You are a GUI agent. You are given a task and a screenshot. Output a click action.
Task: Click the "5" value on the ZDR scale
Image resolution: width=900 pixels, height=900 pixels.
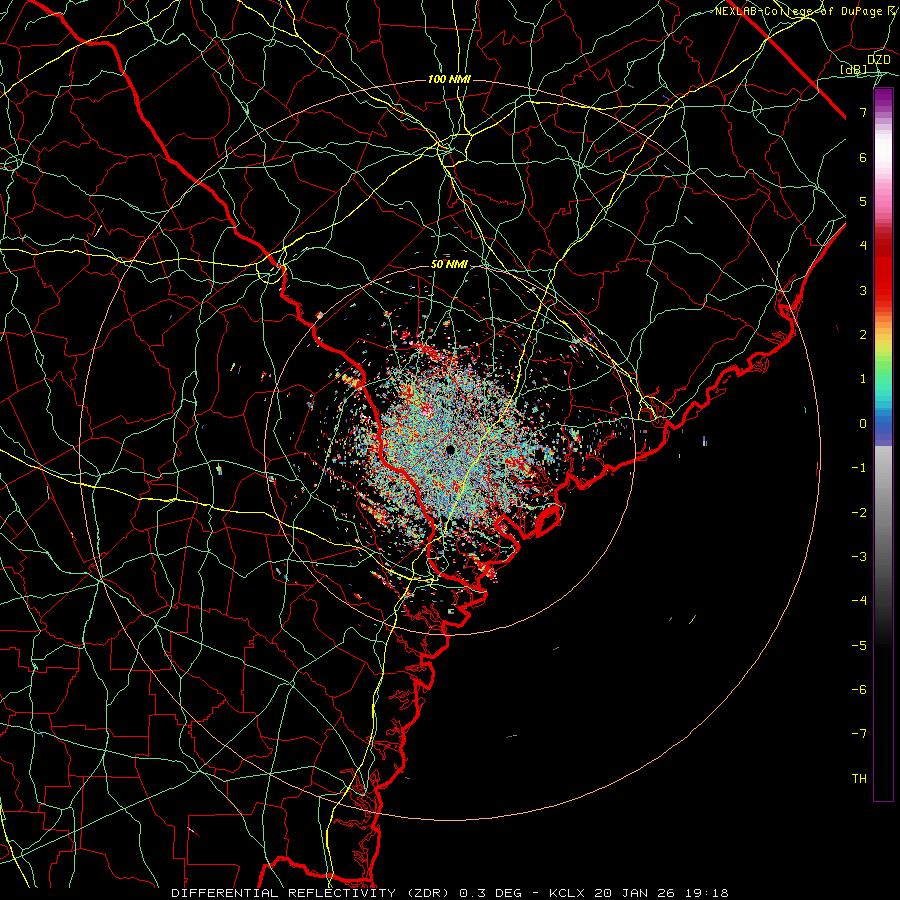point(863,201)
